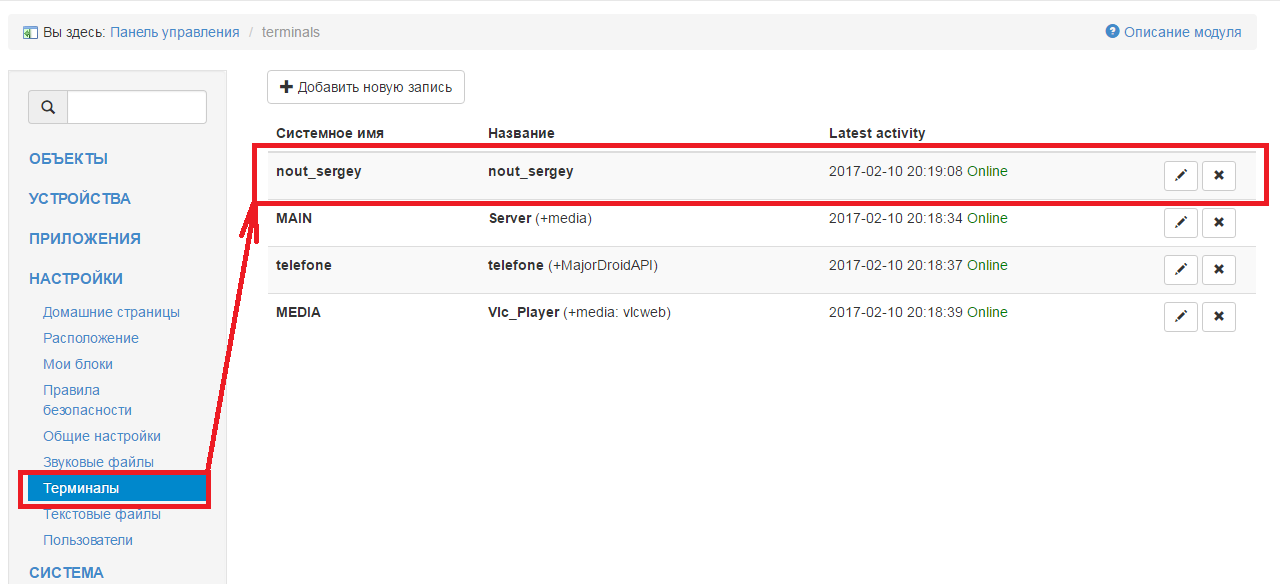Click the nout_sergey title cell in Название column
The image size is (1280, 584).
pos(531,171)
